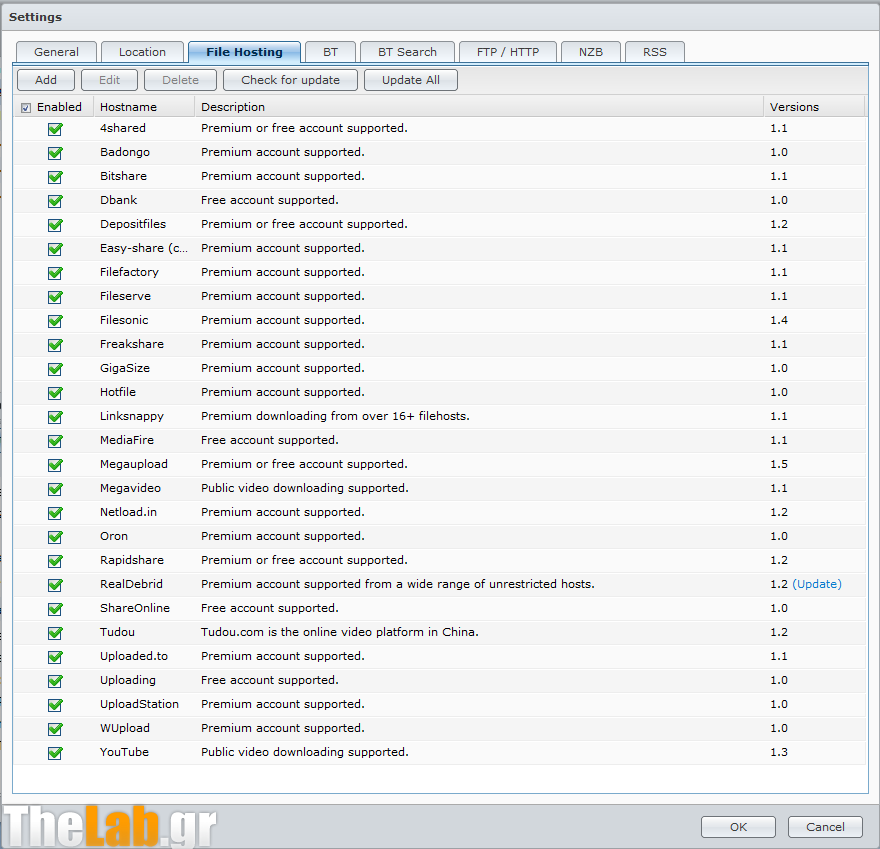This screenshot has width=880, height=849.
Task: Uncheck the Filesonic checkbox
Action: pos(55,321)
